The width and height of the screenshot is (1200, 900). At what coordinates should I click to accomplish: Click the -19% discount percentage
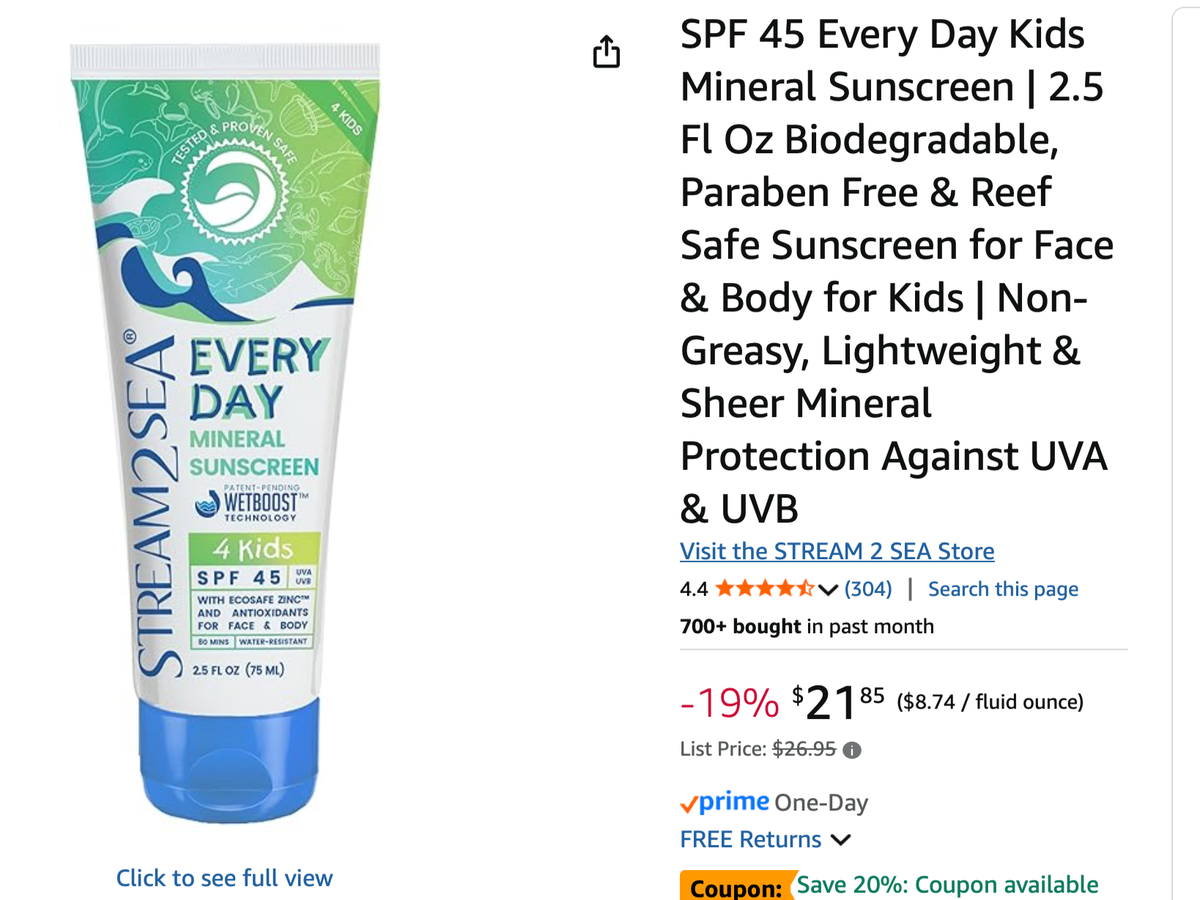730,704
